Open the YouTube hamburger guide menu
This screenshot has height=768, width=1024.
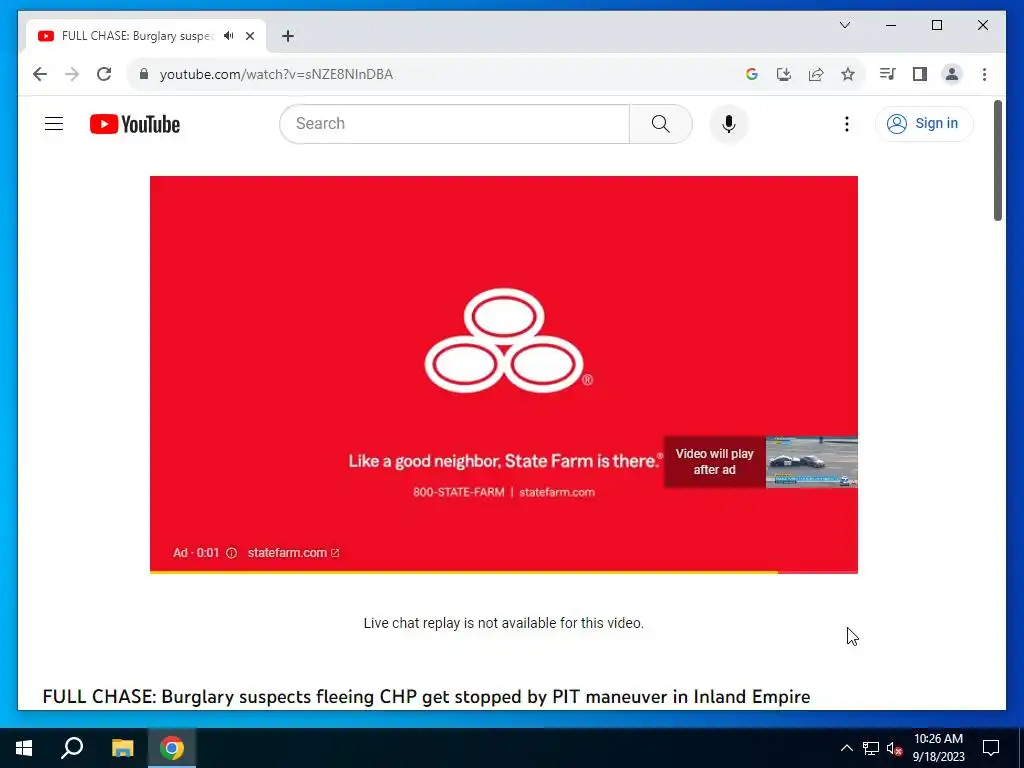tap(54, 123)
